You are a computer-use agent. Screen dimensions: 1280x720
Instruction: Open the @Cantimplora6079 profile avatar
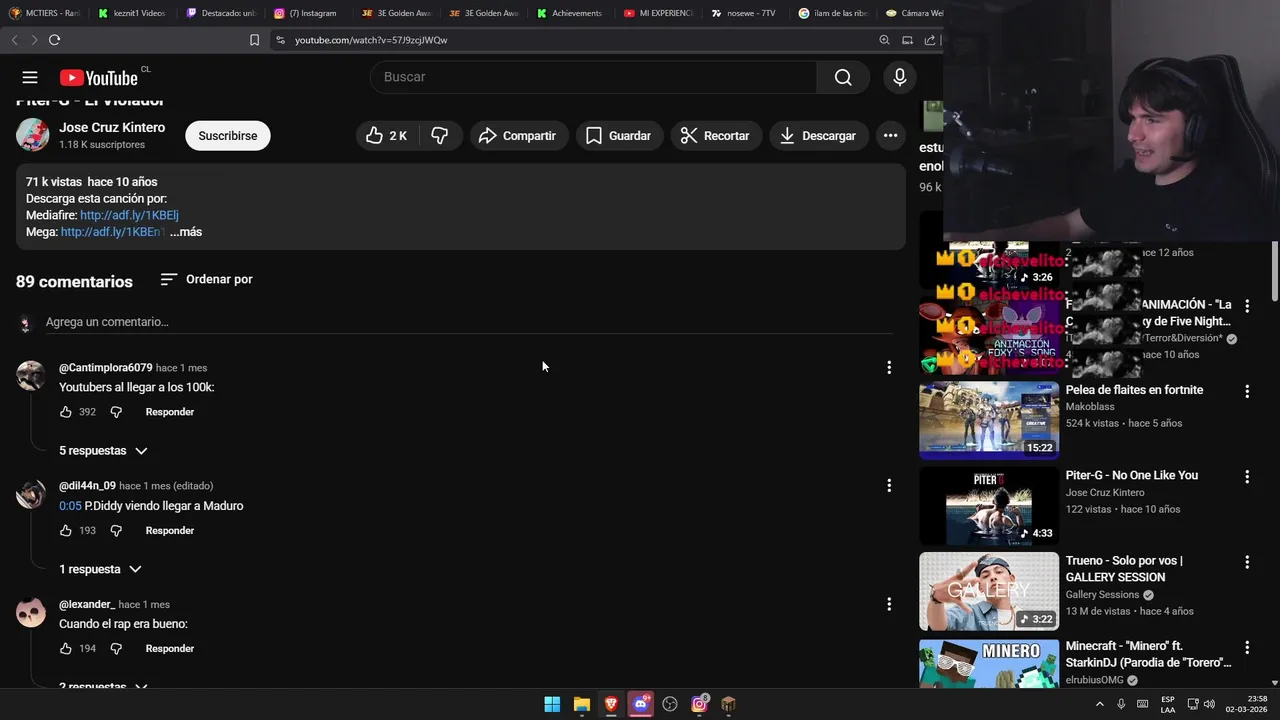[x=31, y=375]
